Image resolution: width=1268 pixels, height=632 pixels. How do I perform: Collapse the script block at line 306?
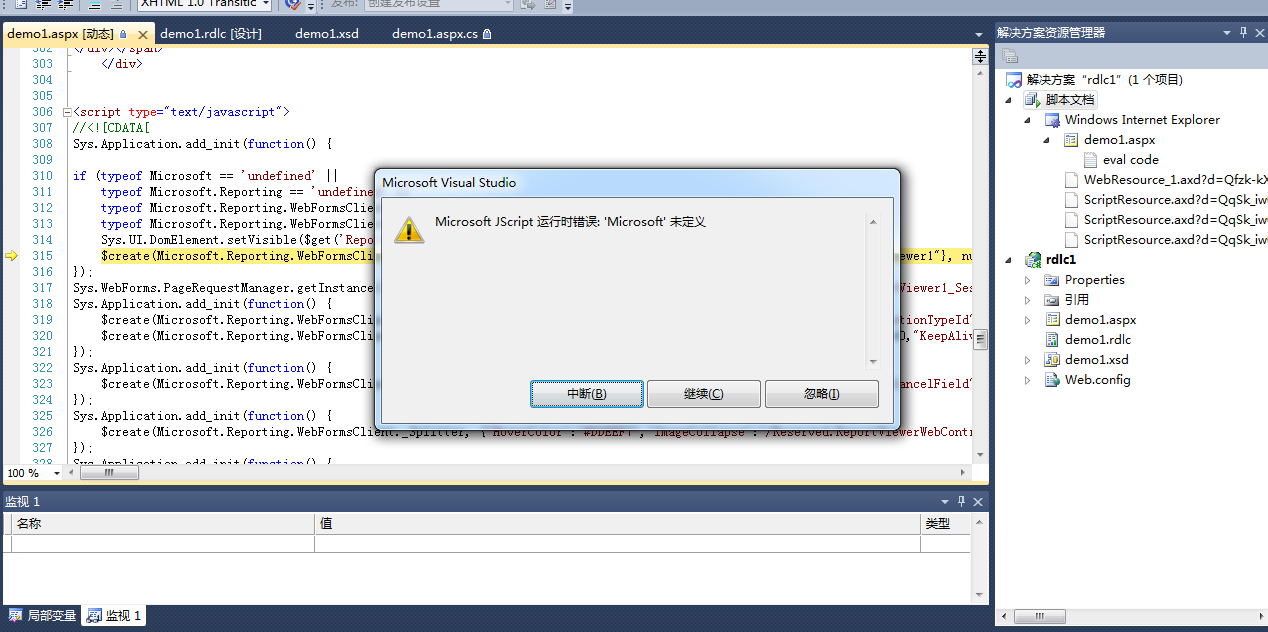[x=67, y=112]
